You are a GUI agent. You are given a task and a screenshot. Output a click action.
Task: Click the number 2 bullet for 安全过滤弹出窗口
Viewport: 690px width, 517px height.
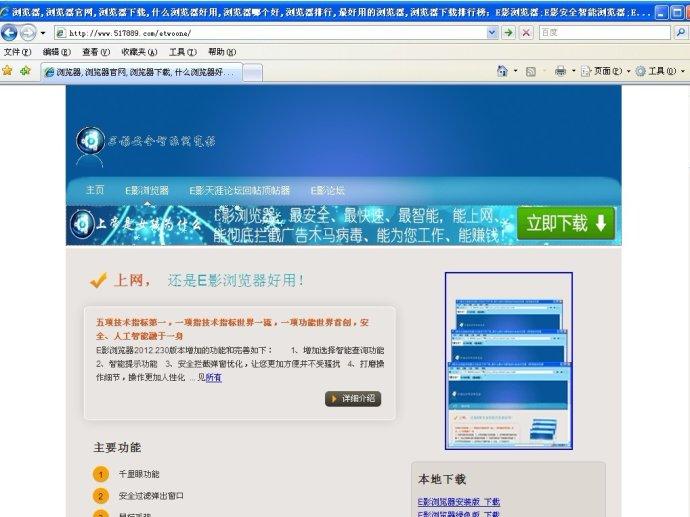point(100,496)
